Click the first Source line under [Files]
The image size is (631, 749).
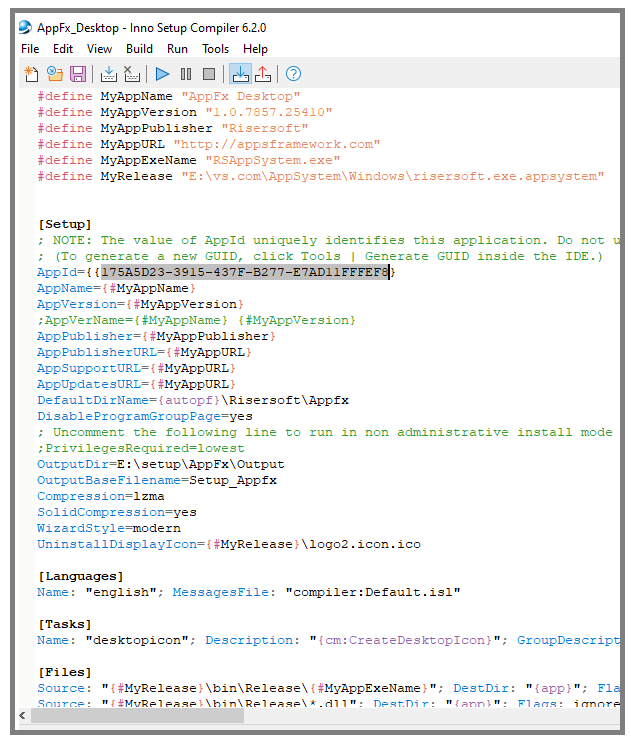329,688
